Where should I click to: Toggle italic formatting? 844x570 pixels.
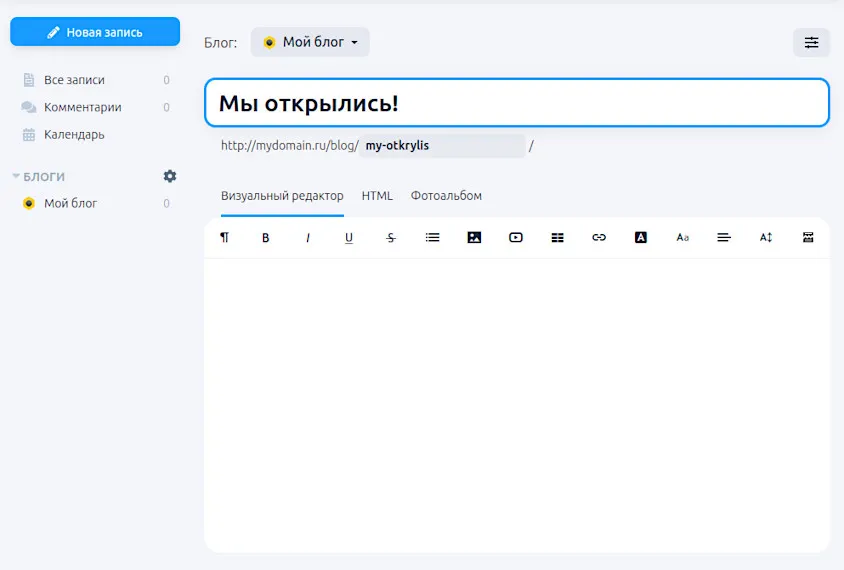point(307,238)
